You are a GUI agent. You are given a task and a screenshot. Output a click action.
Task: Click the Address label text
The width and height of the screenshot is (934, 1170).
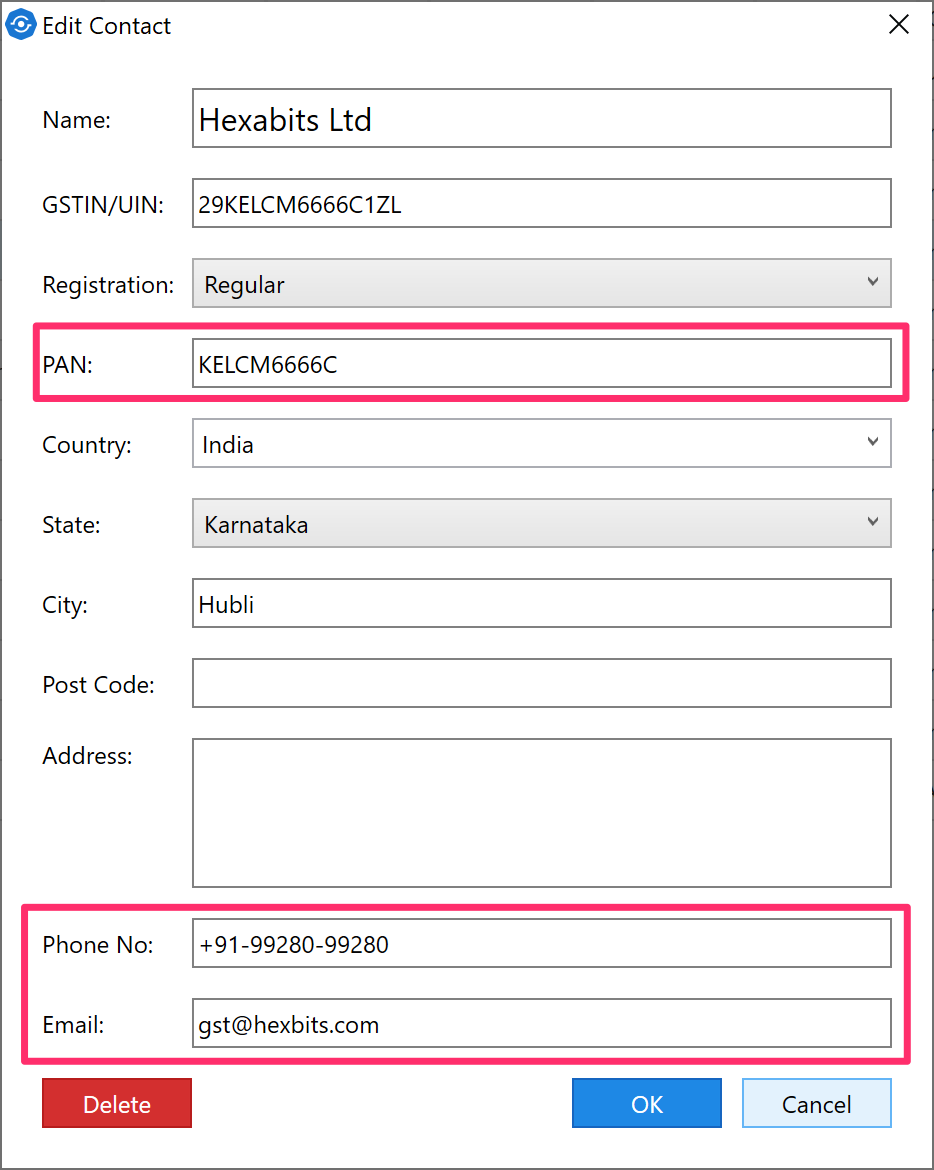coord(87,756)
